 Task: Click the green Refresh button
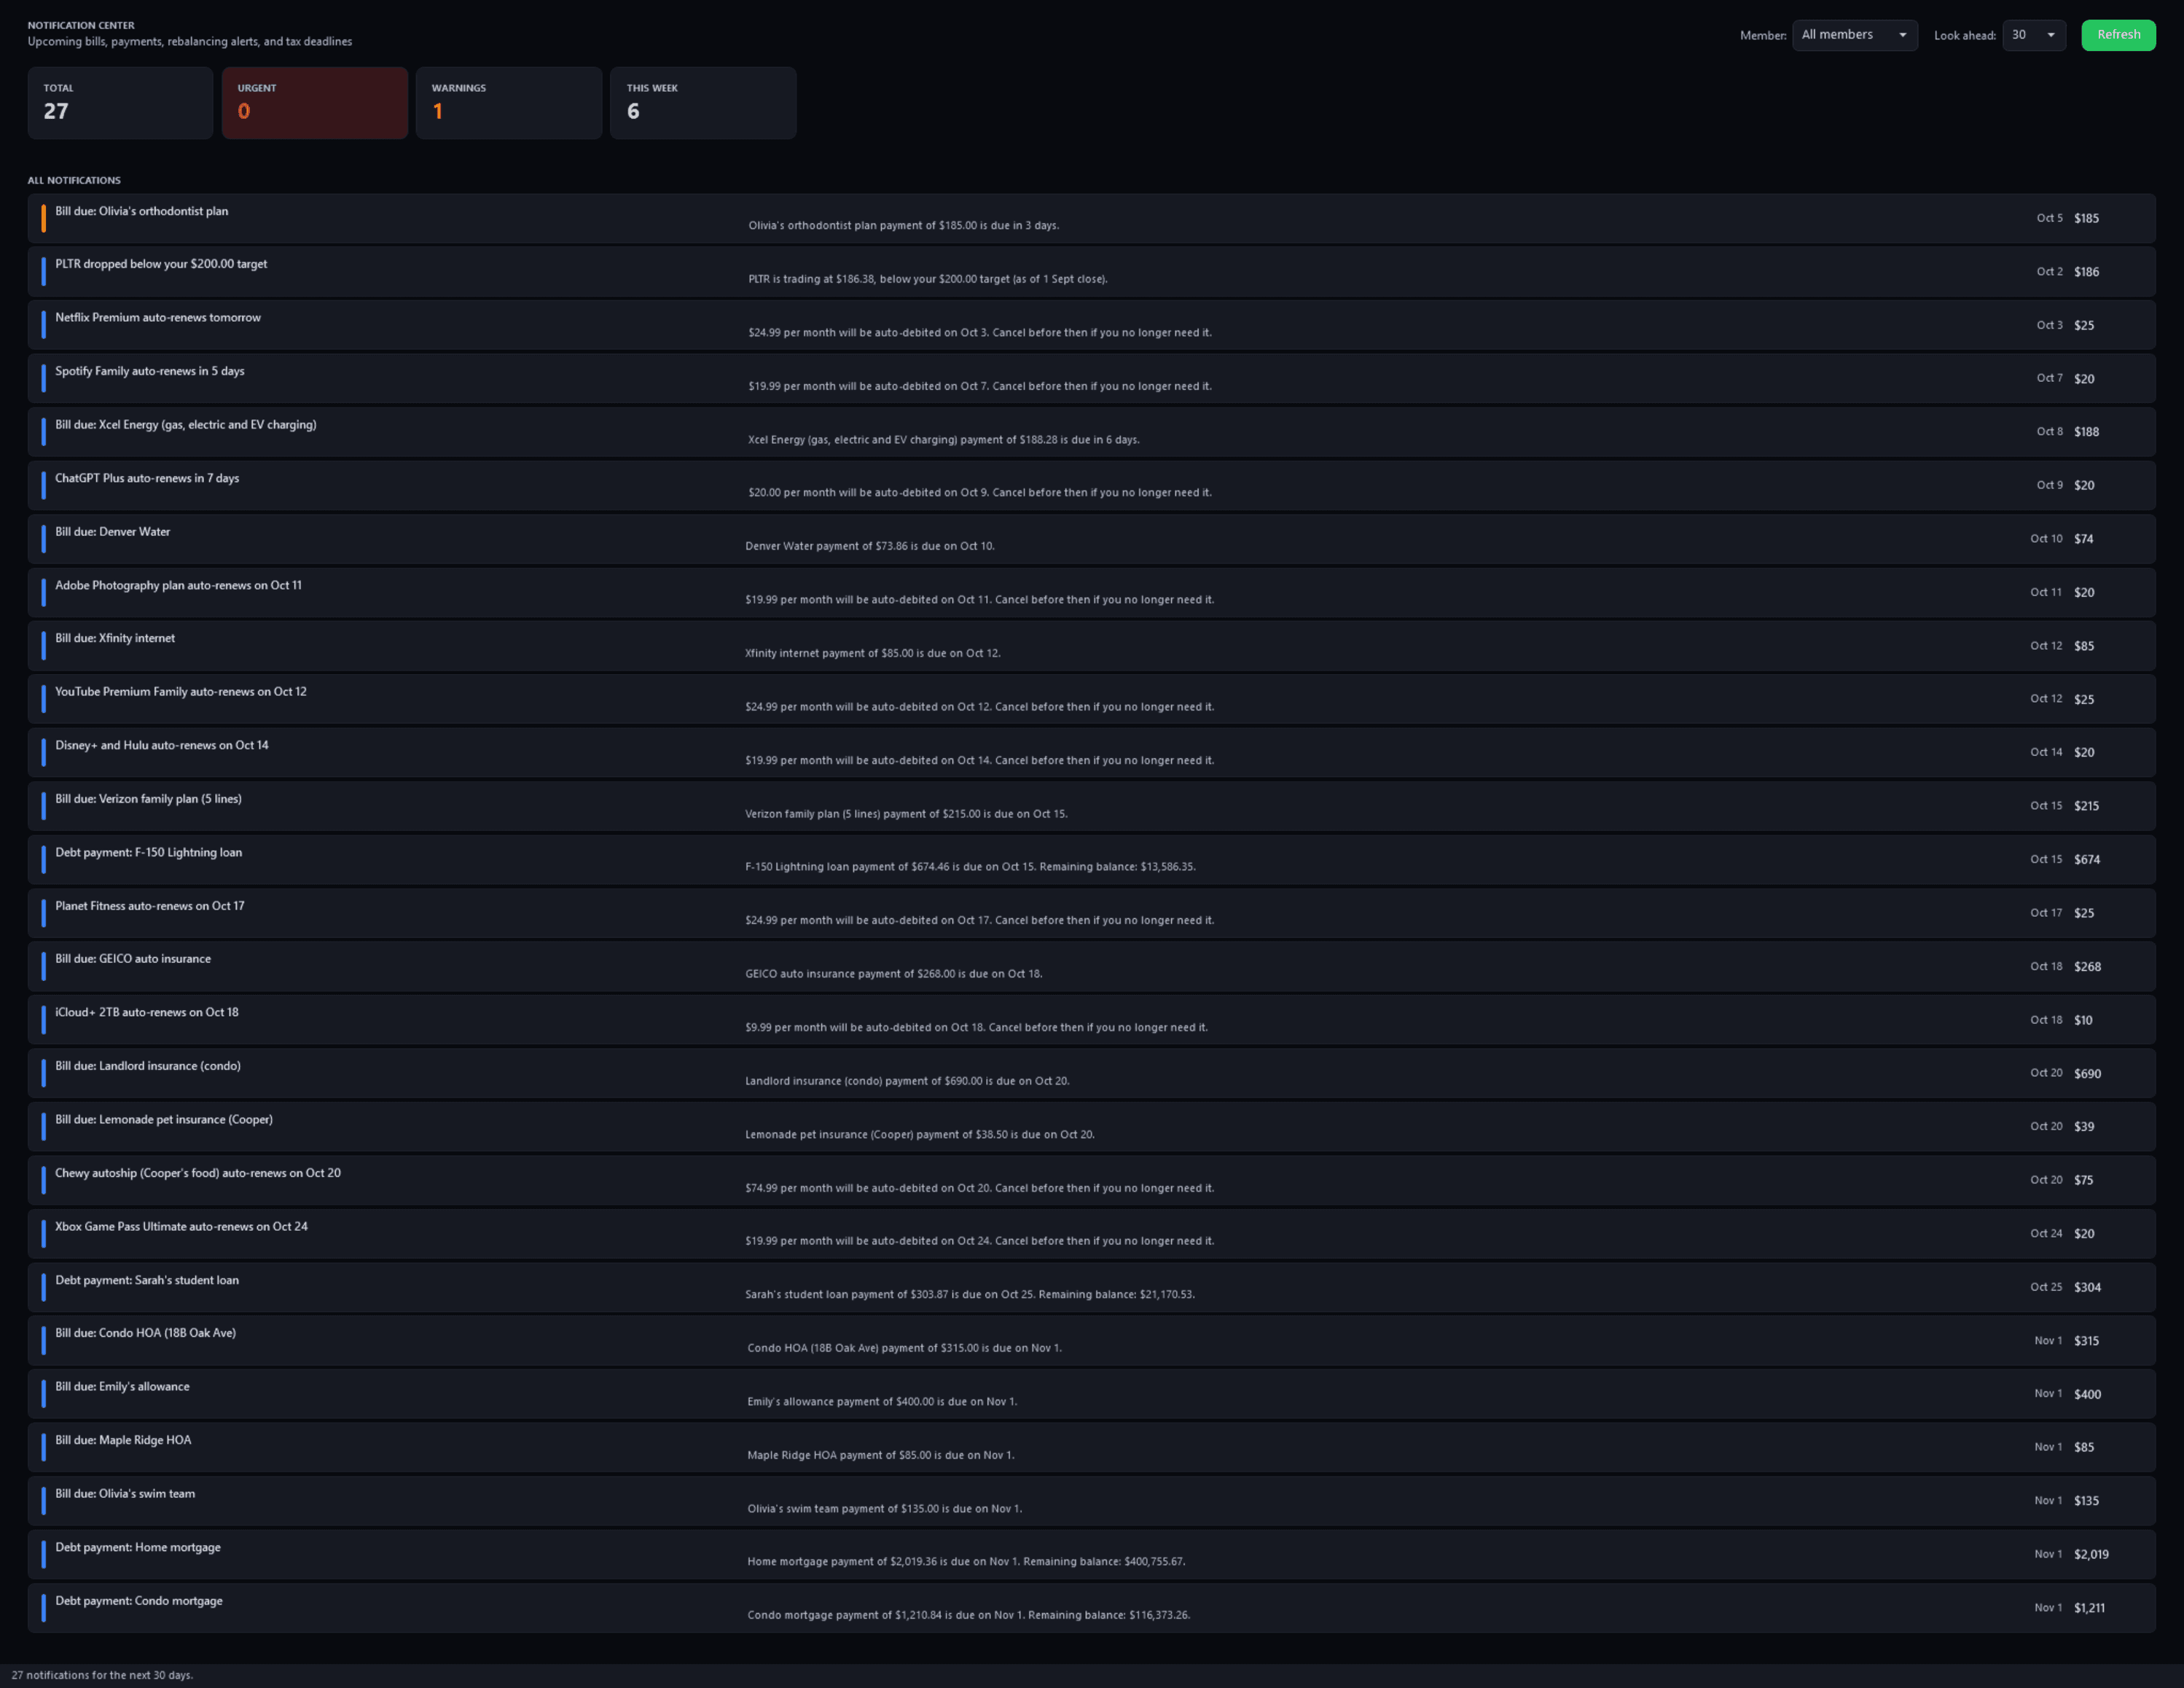[2118, 35]
